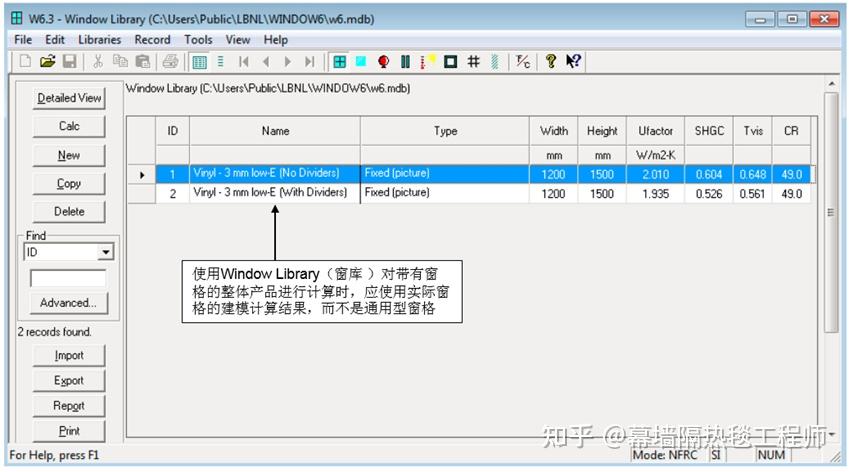Switch to List view icon
Viewport: 849px width, 472px height.
199,62
